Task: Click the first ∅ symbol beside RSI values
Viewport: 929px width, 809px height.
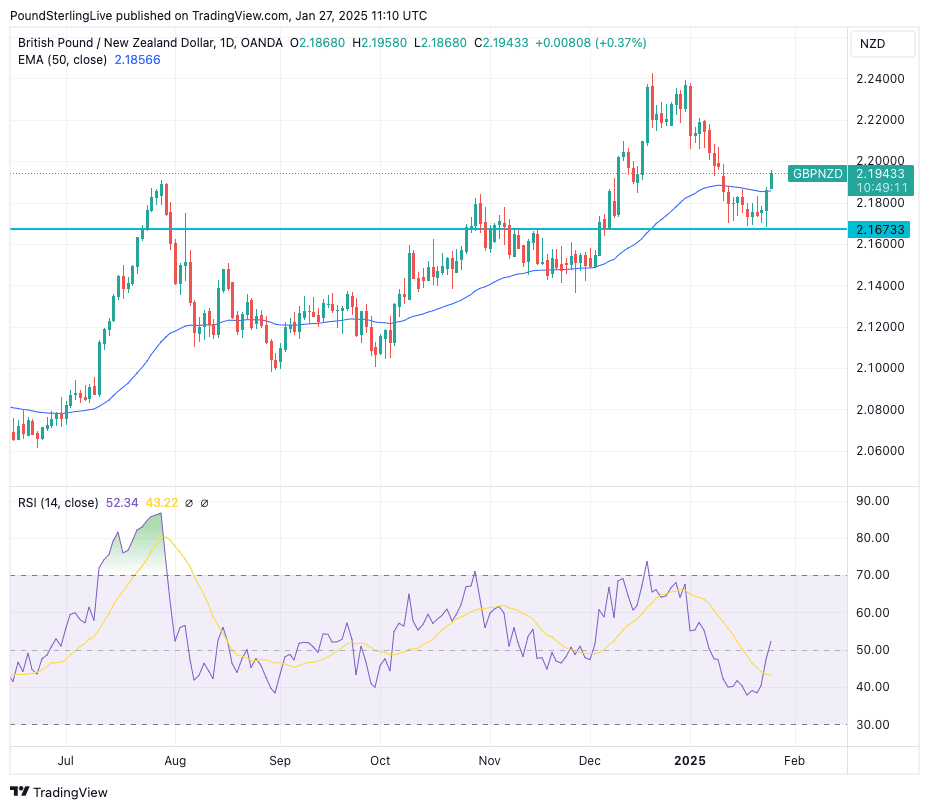Action: 190,503
